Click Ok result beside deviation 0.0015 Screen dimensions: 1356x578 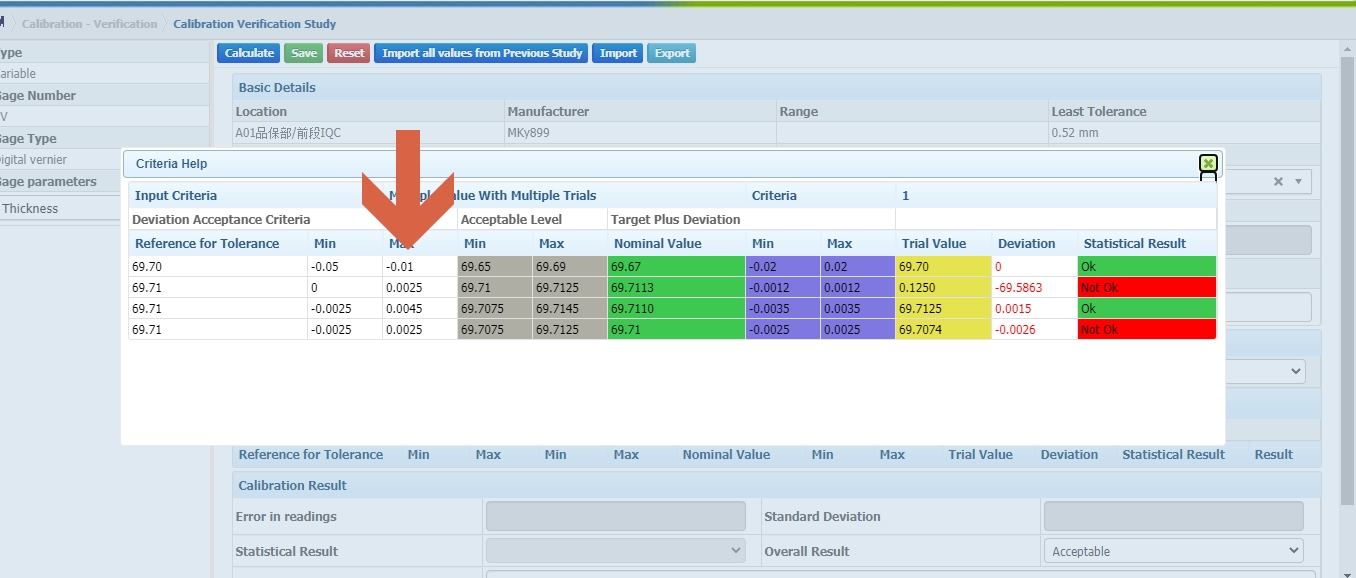(1147, 309)
